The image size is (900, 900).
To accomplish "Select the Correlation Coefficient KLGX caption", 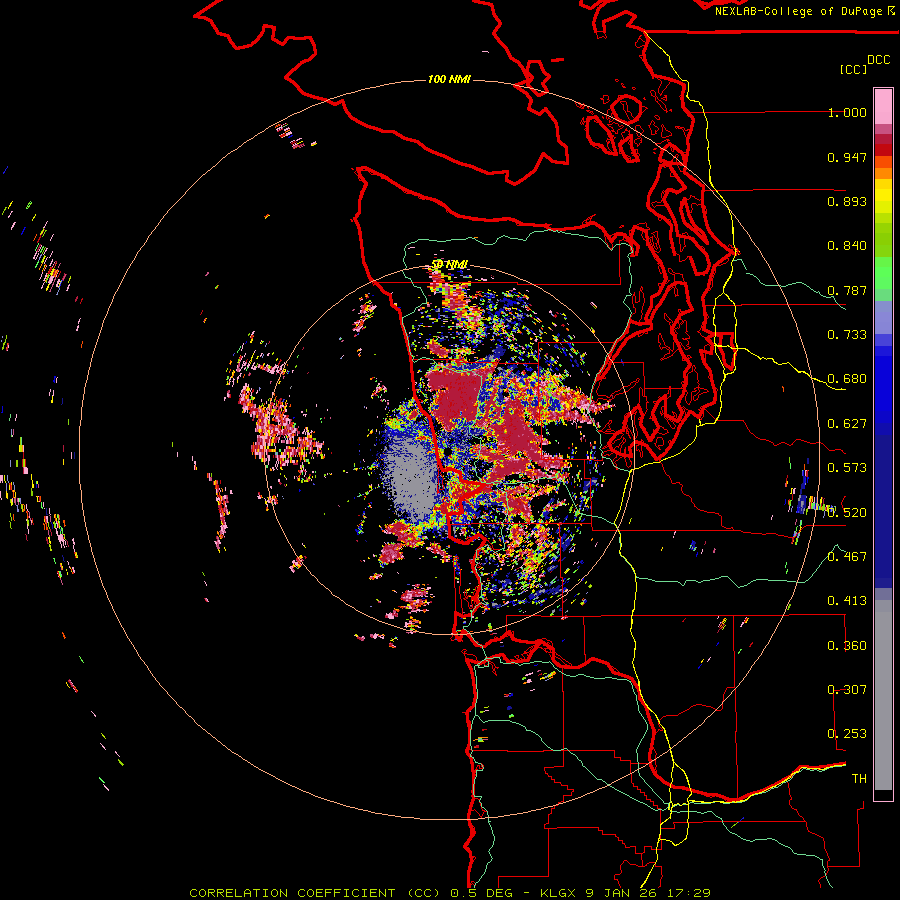I will (x=450, y=893).
